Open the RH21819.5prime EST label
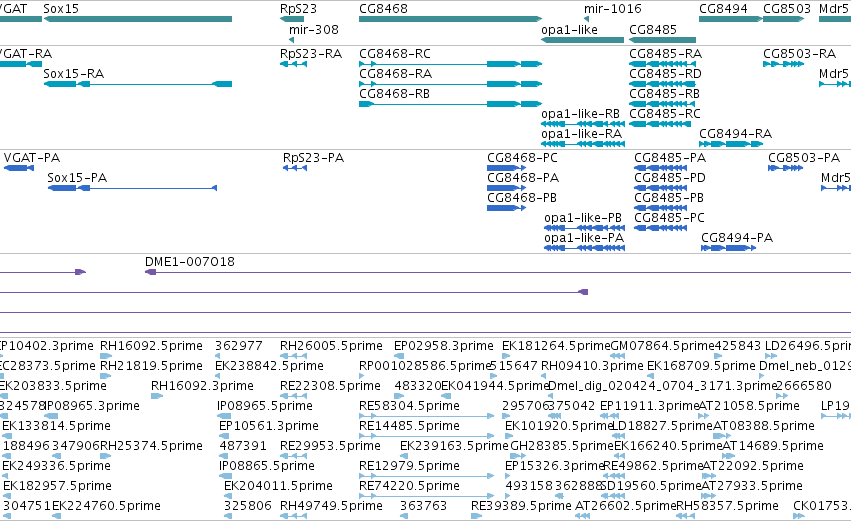Image resolution: width=851 pixels, height=521 pixels. tap(151, 366)
